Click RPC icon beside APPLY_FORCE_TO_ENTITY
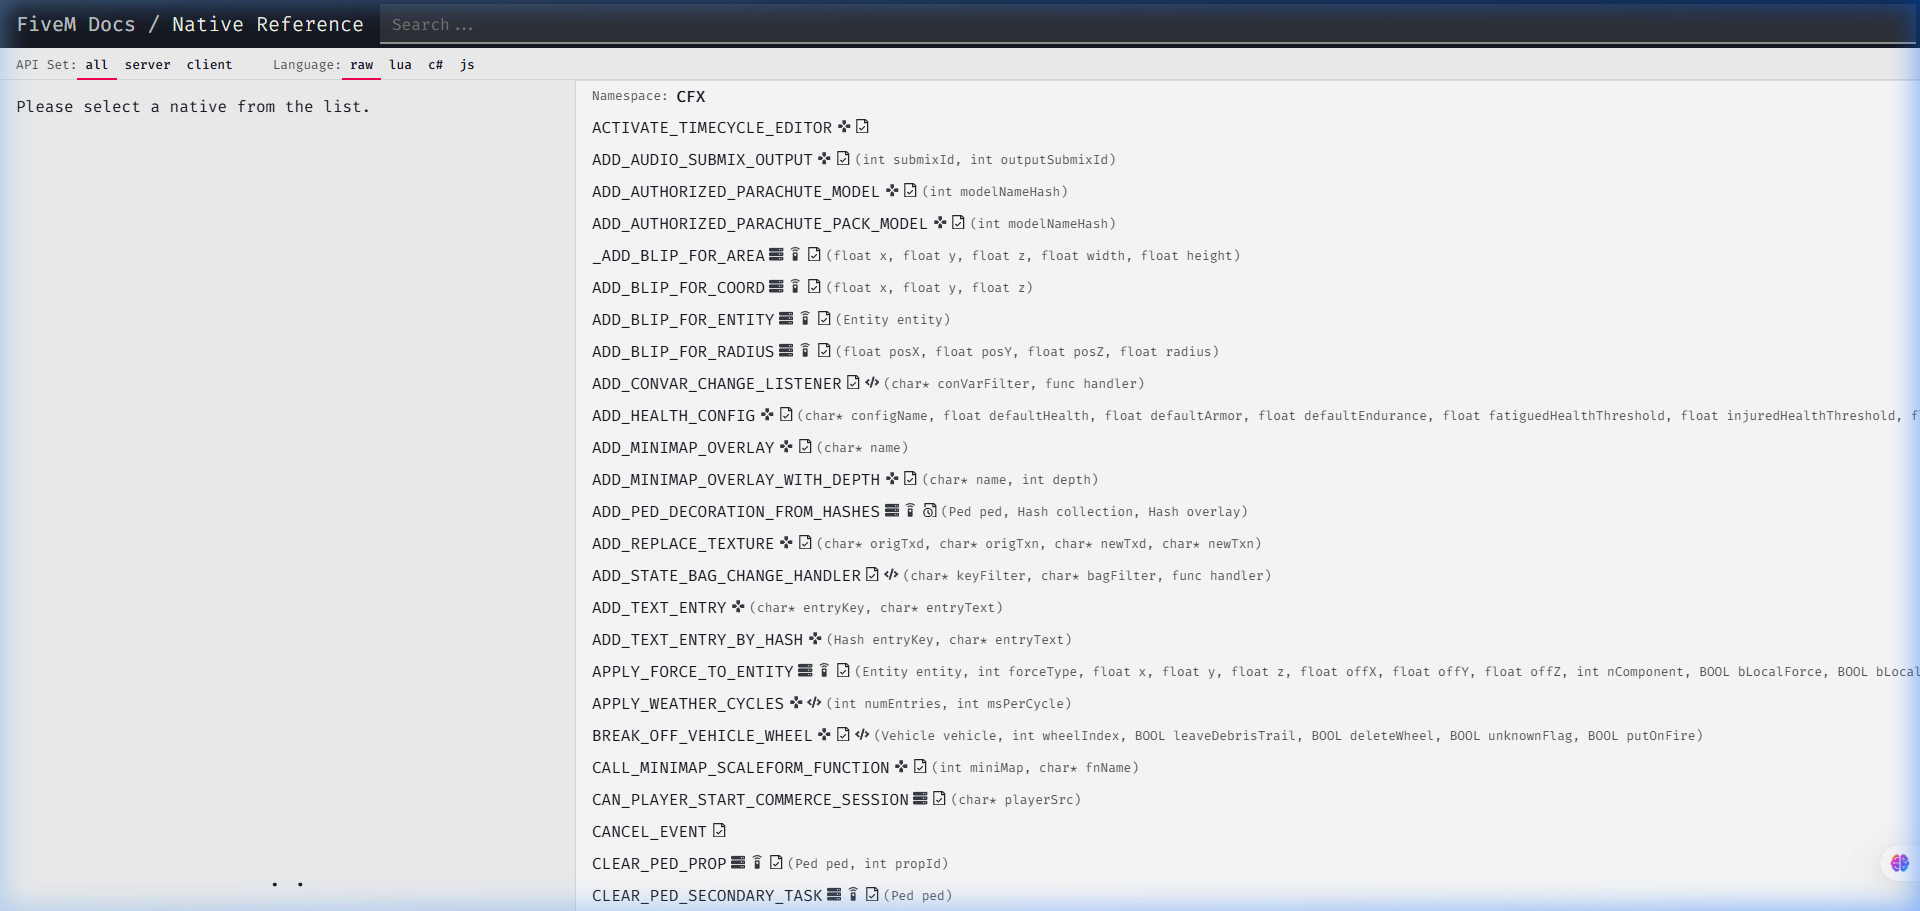1920x911 pixels. [825, 671]
